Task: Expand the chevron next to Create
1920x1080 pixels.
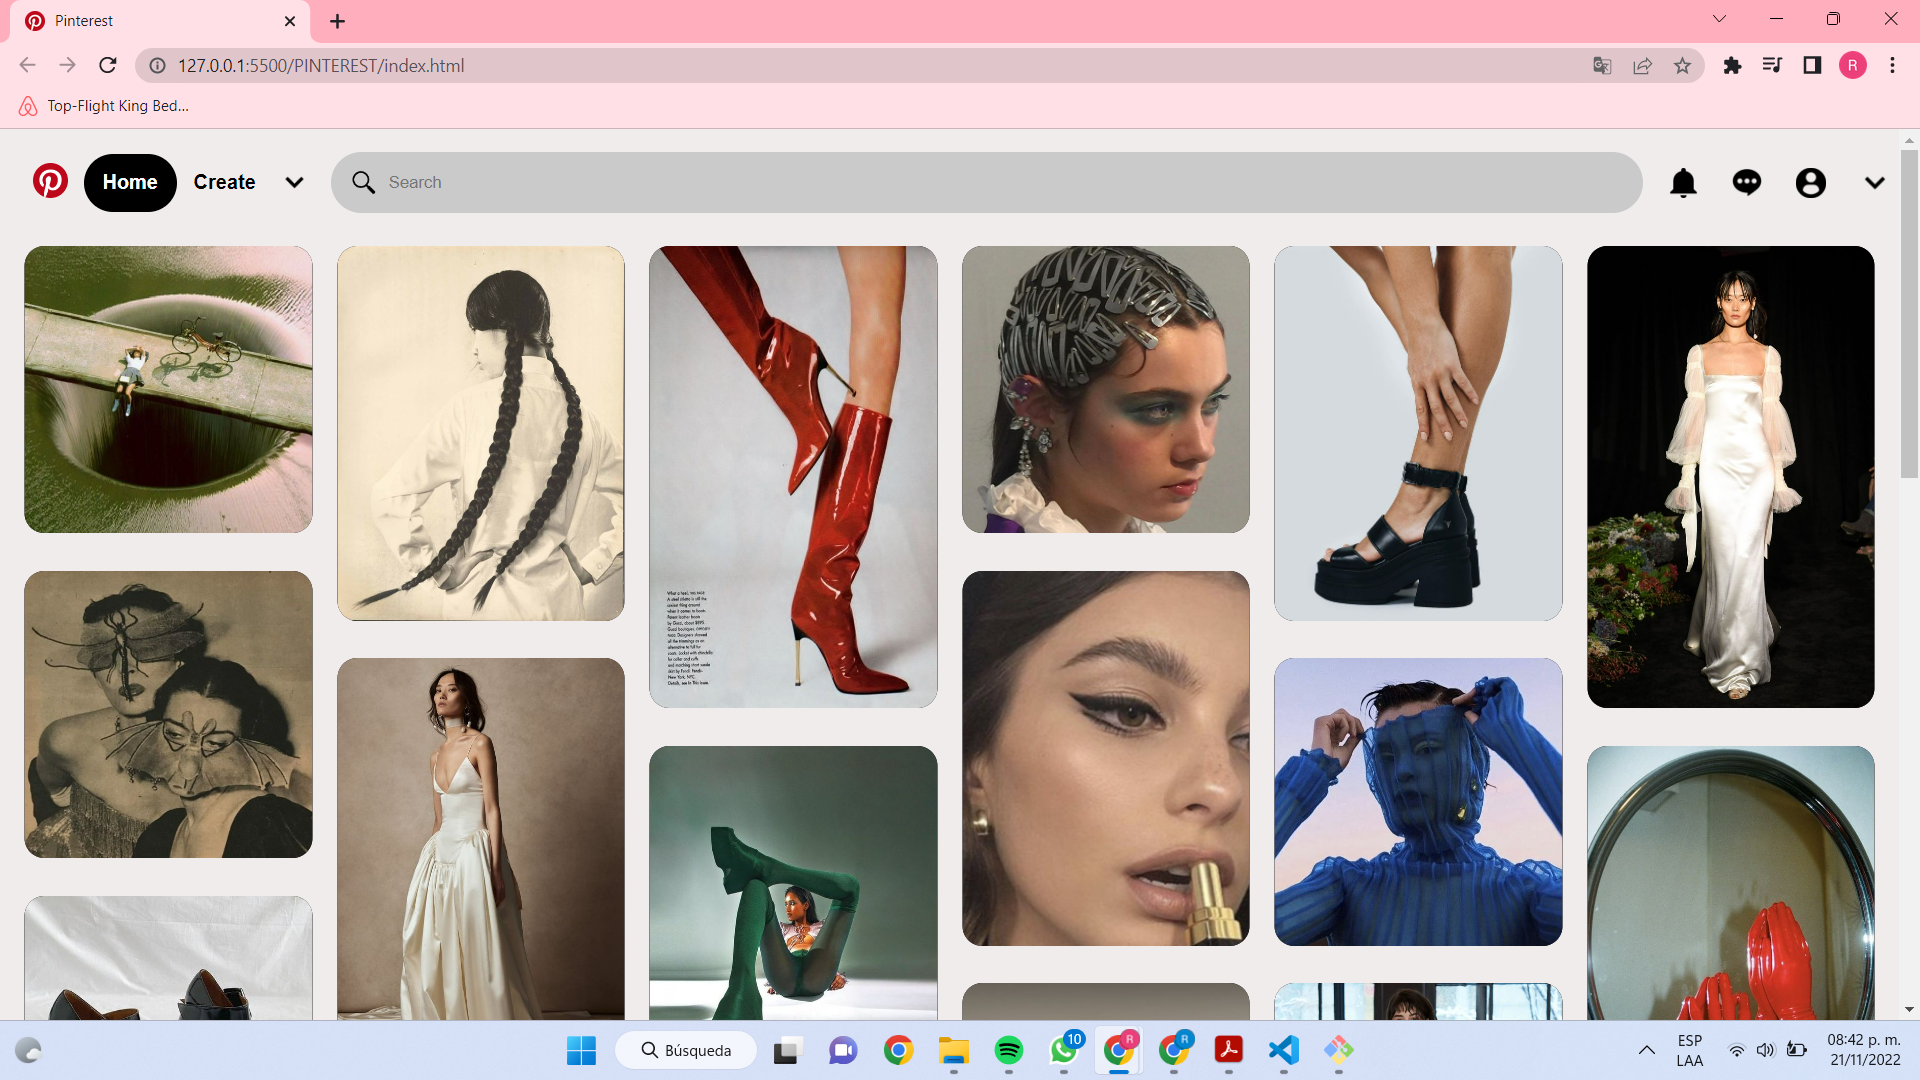Action: click(294, 182)
